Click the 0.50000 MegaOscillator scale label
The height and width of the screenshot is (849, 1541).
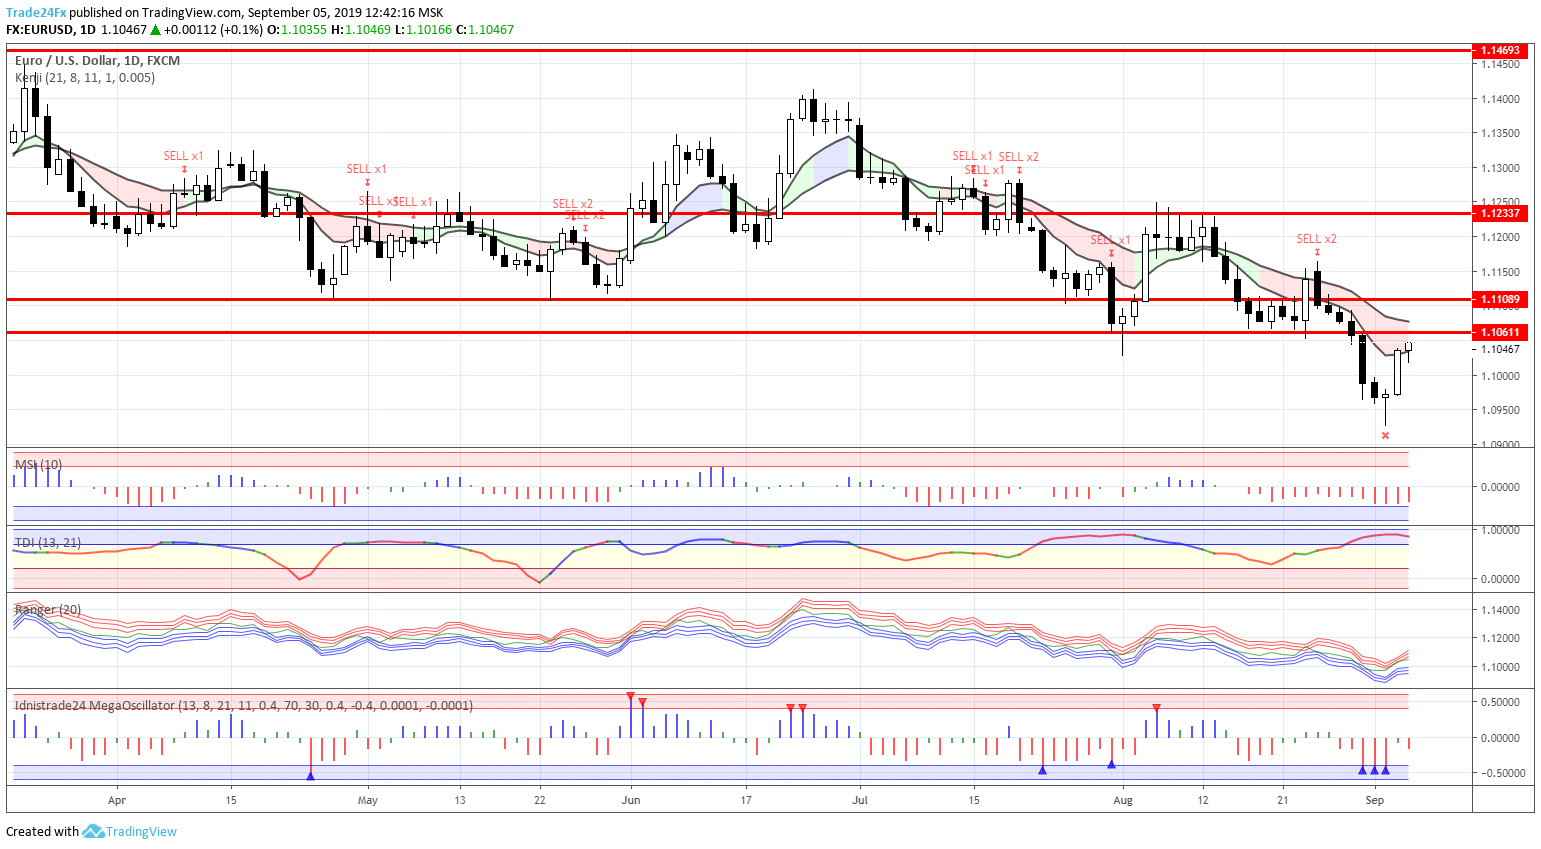1500,702
